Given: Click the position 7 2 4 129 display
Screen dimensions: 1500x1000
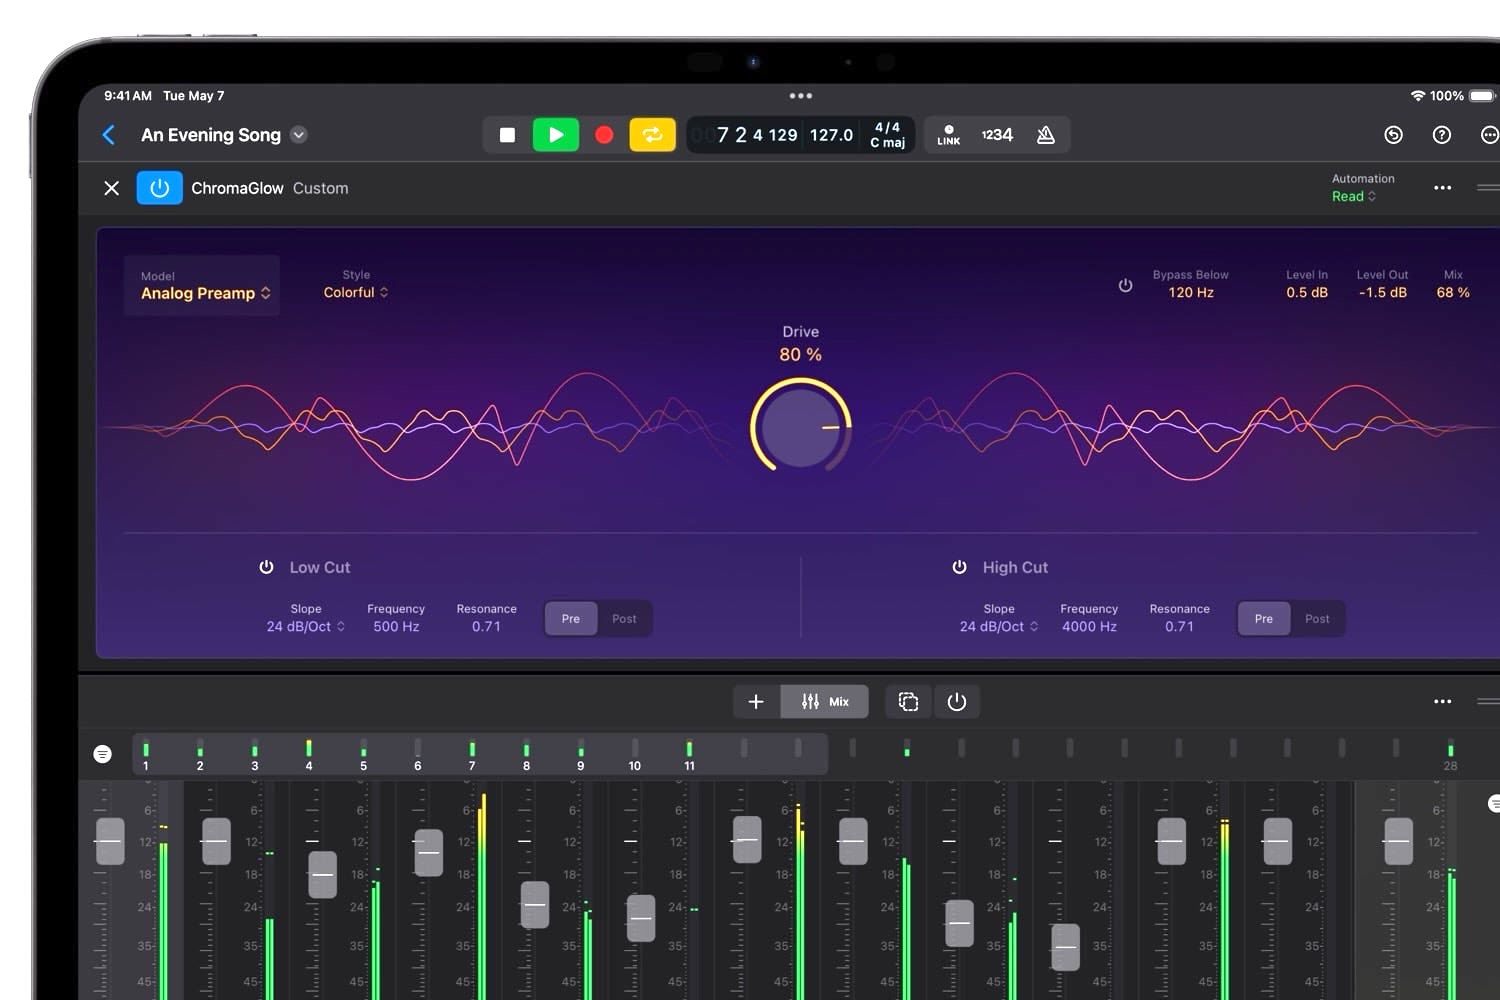Looking at the screenshot, I should 757,135.
